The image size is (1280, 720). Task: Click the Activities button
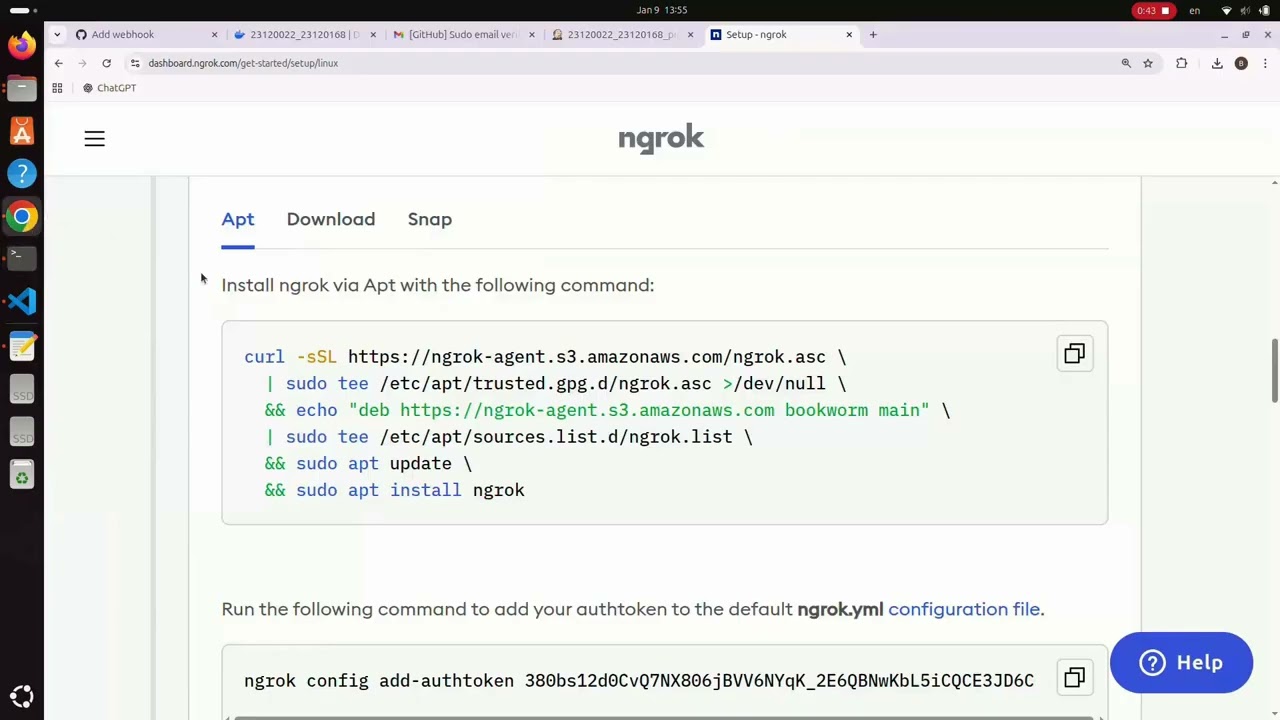coord(22,10)
